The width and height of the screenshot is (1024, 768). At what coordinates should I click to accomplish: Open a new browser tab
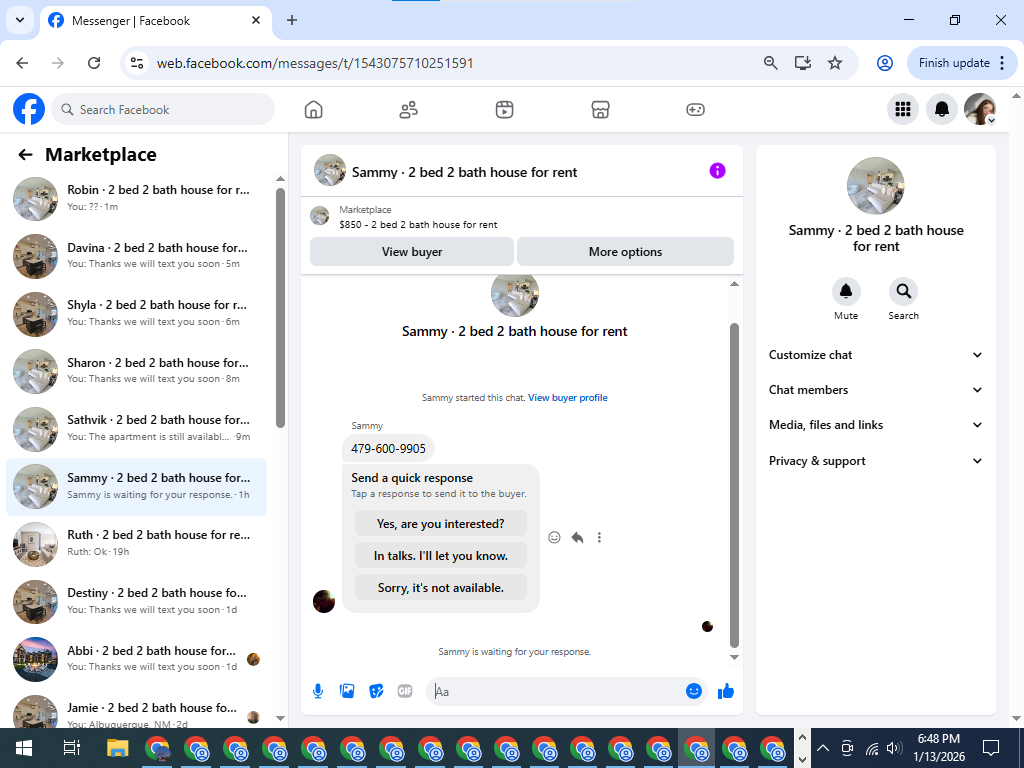[x=292, y=20]
